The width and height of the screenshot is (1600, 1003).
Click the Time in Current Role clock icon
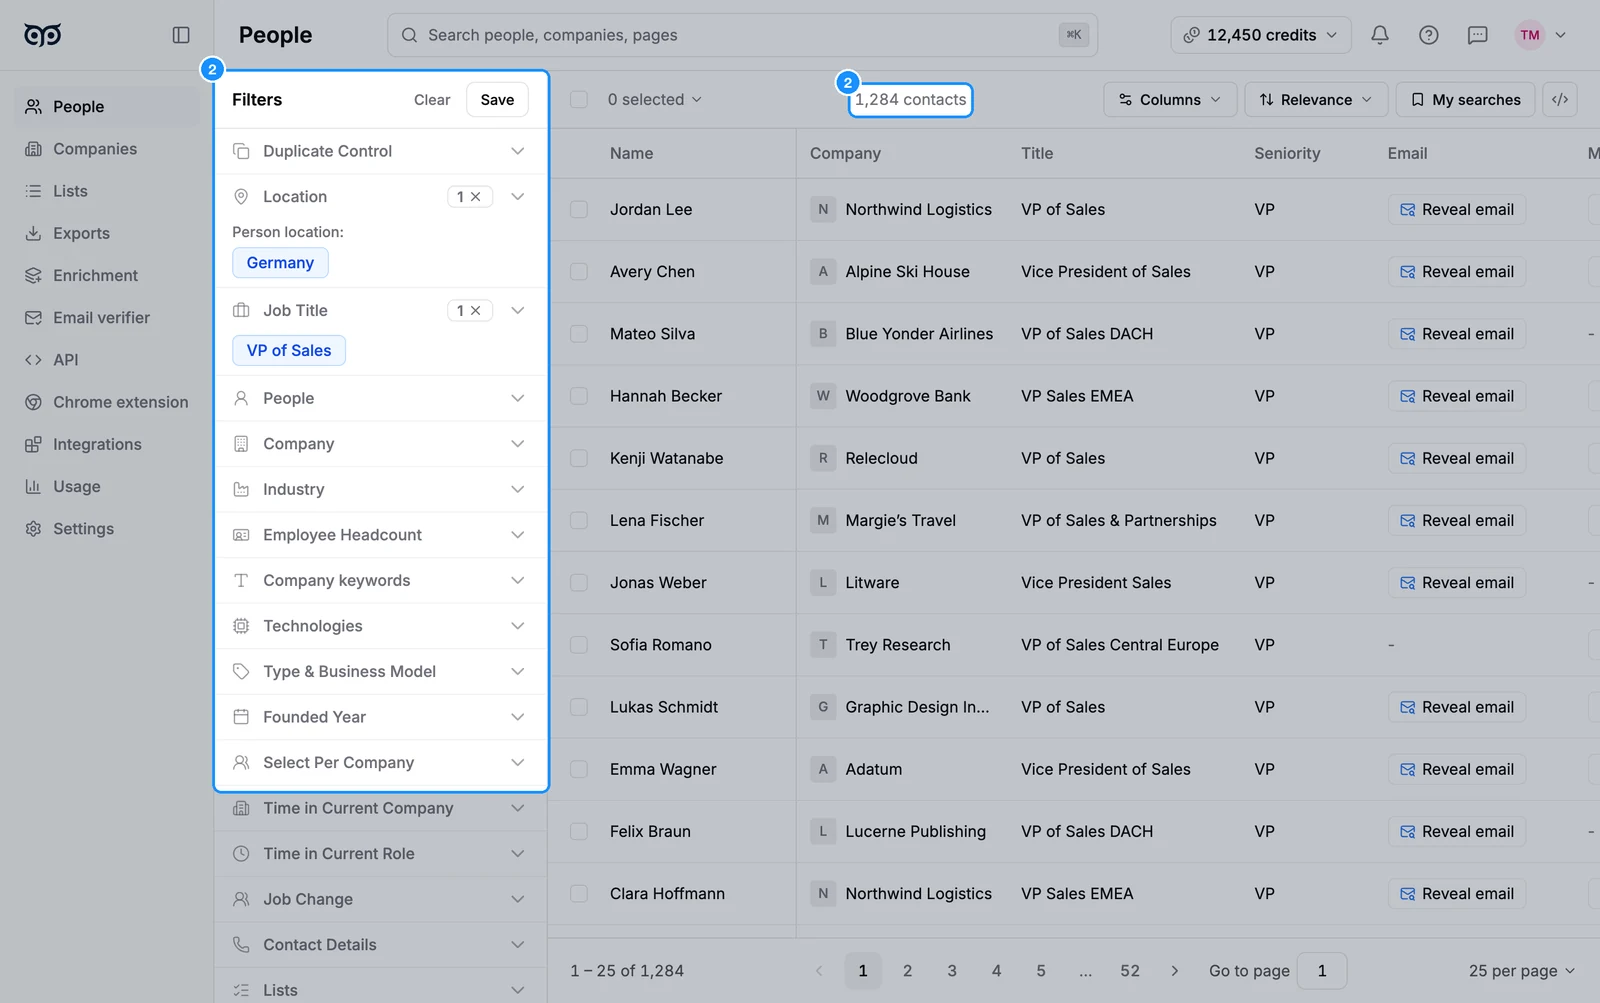(241, 854)
